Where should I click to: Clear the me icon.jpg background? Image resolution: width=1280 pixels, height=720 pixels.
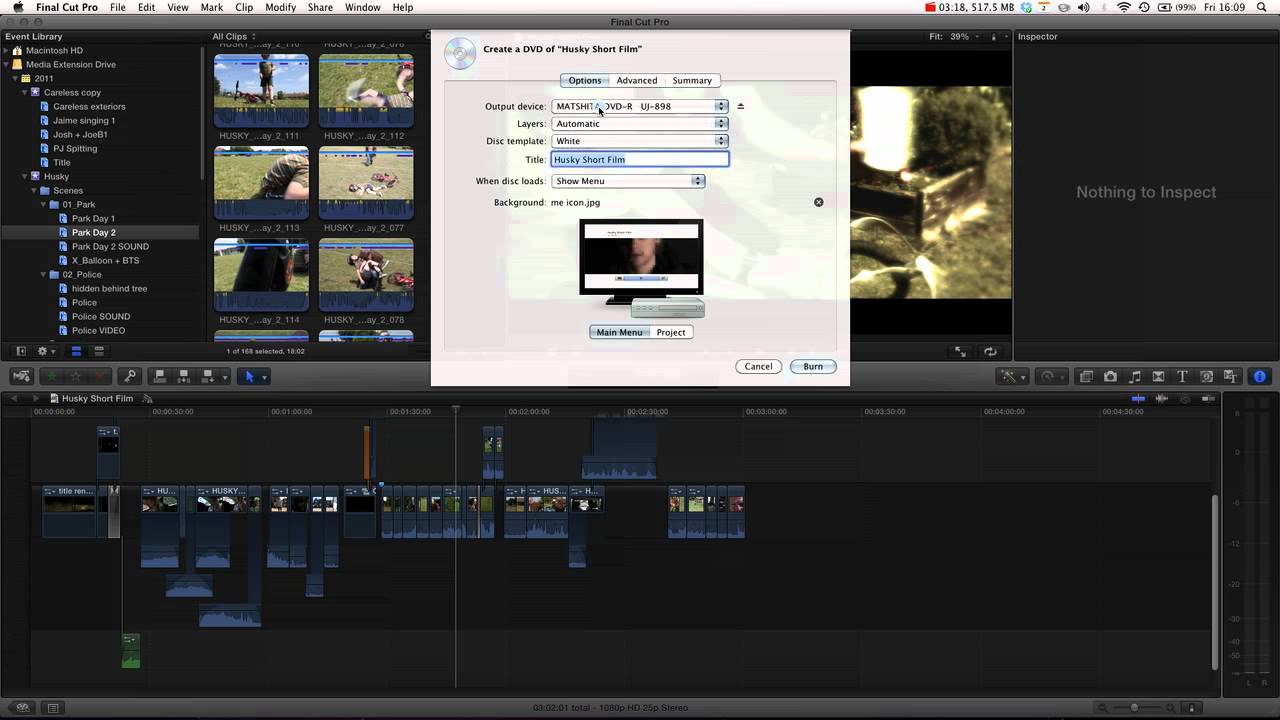click(818, 202)
